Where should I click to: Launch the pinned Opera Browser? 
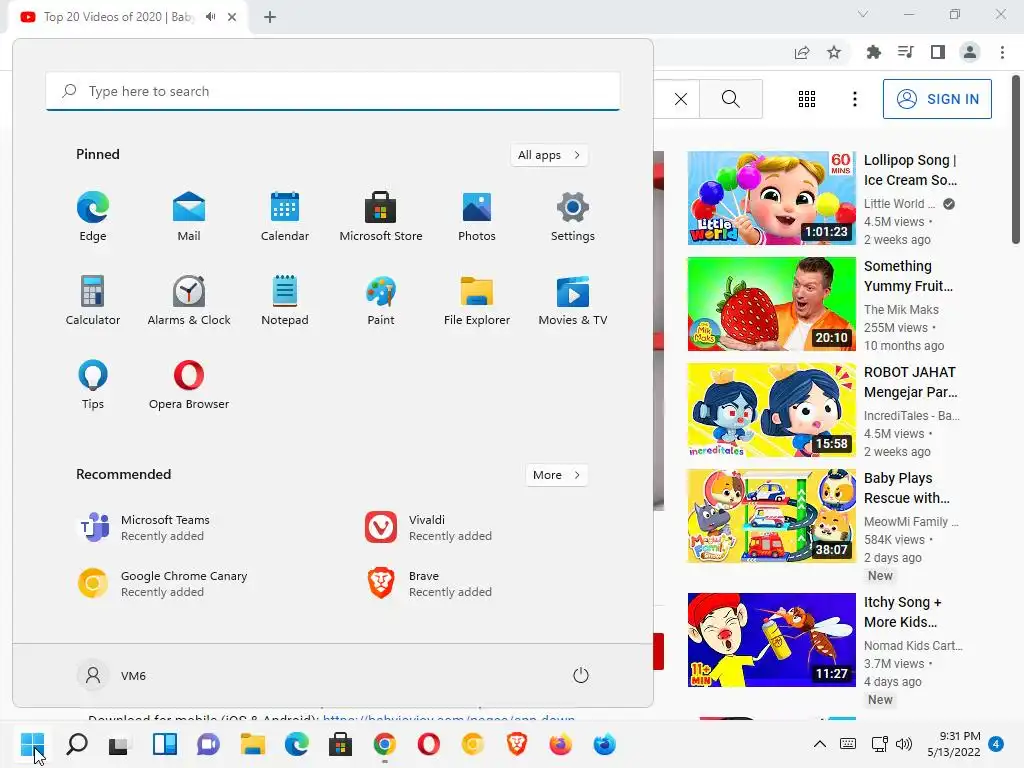pyautogui.click(x=189, y=385)
